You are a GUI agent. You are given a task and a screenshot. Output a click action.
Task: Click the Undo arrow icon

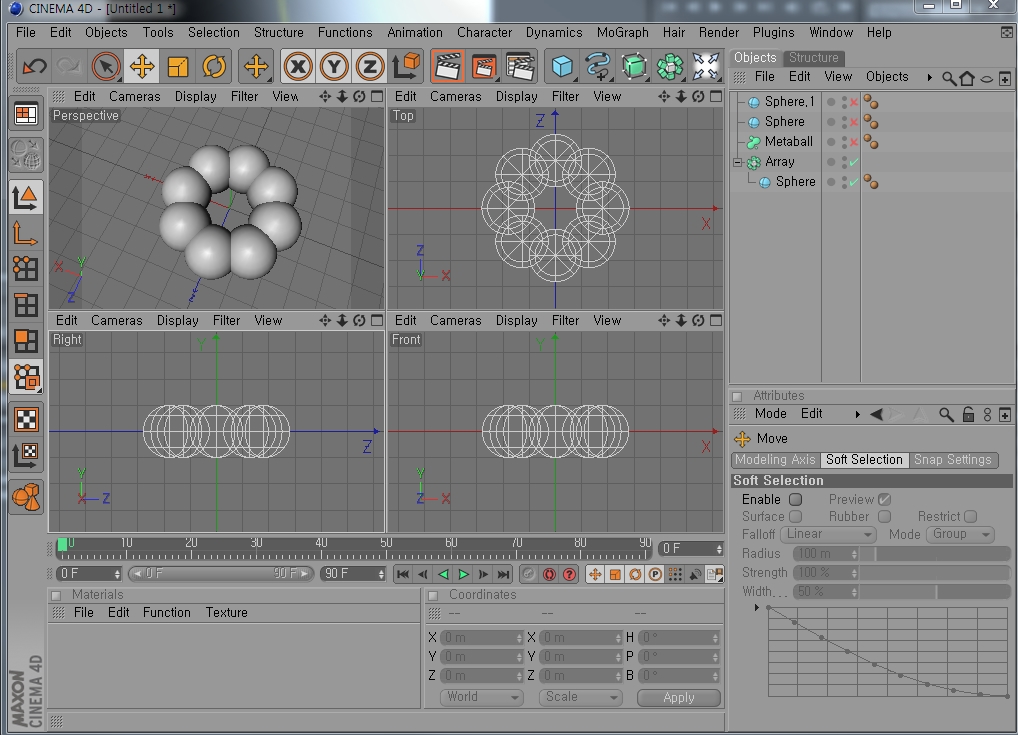pos(34,66)
